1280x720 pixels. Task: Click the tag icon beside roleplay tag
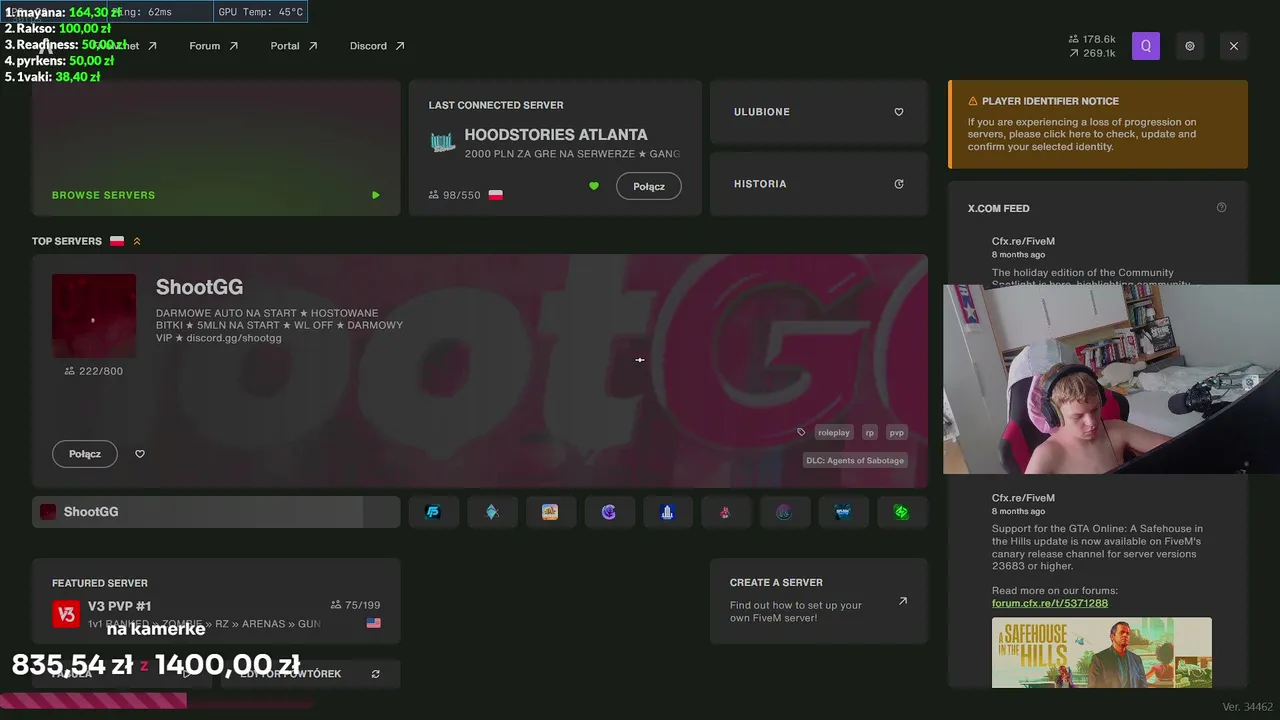801,433
